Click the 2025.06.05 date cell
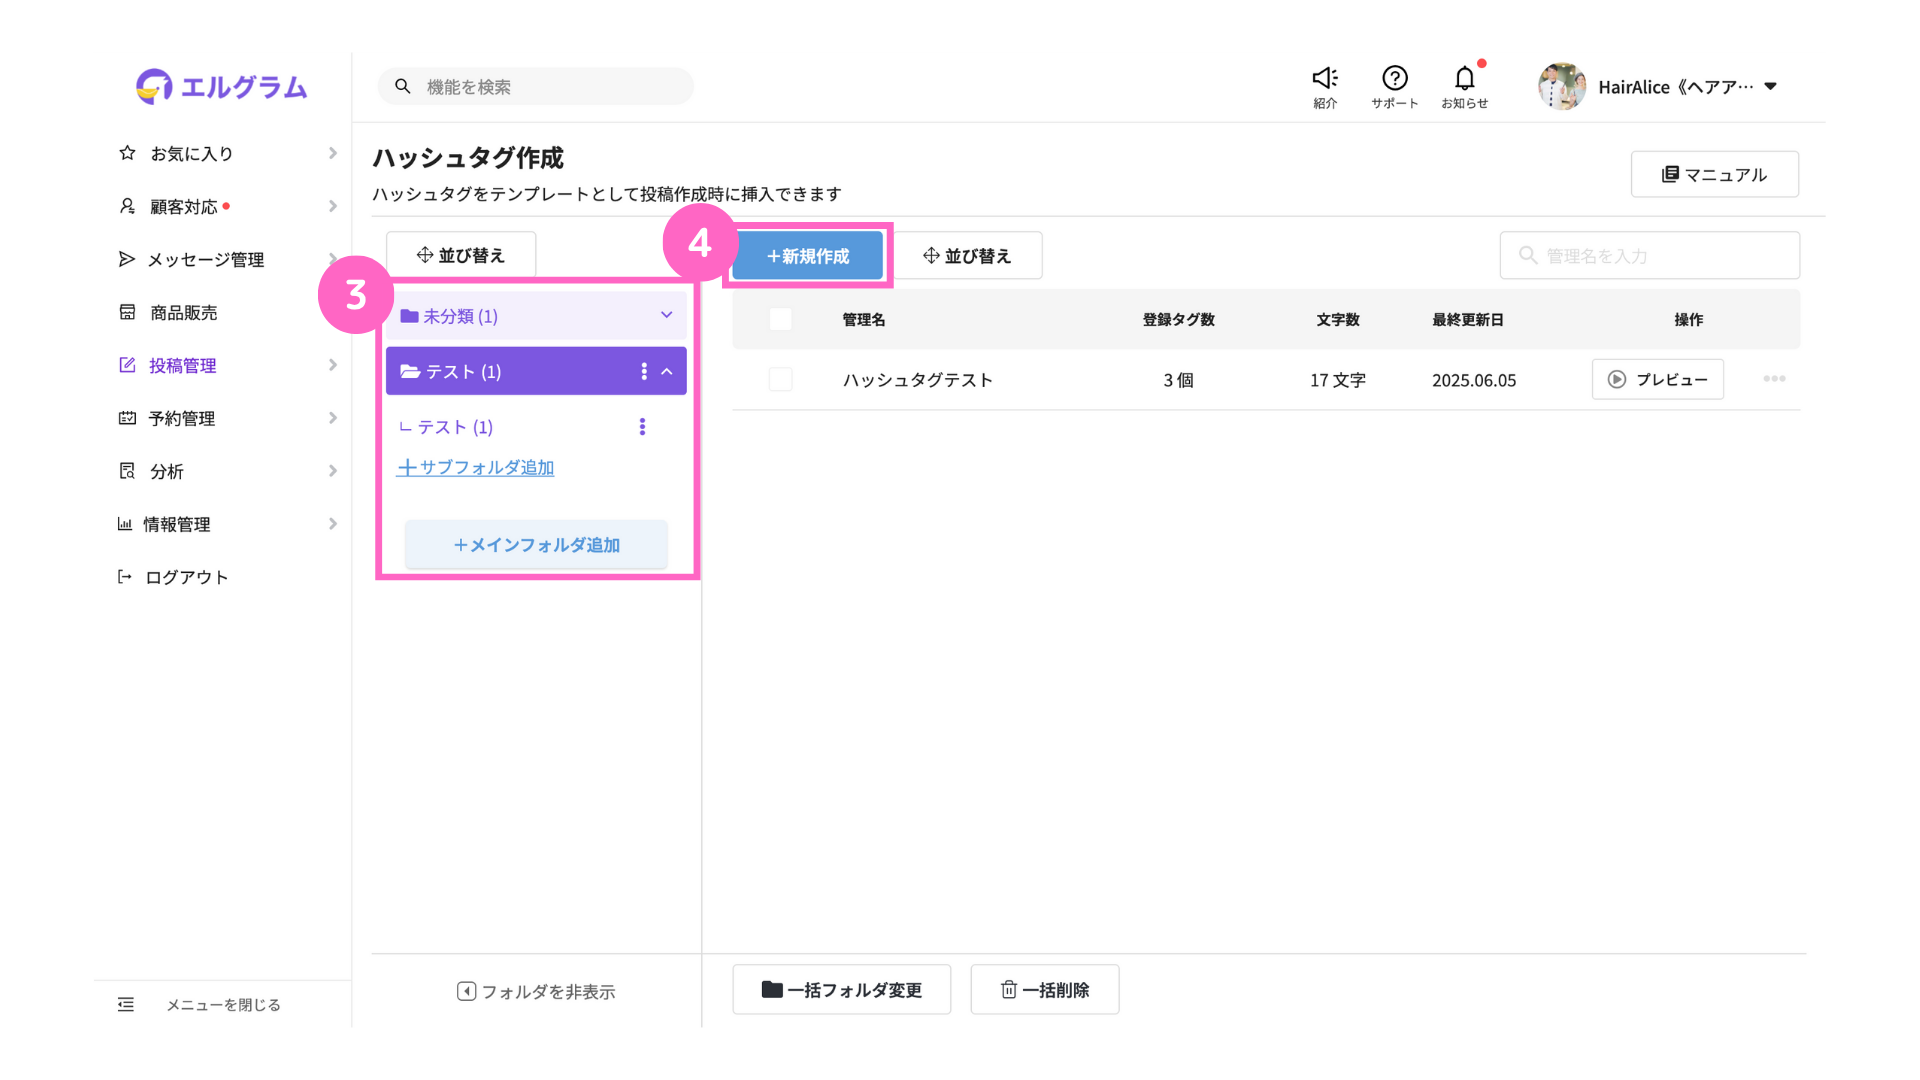The image size is (1920, 1080). tap(1474, 380)
